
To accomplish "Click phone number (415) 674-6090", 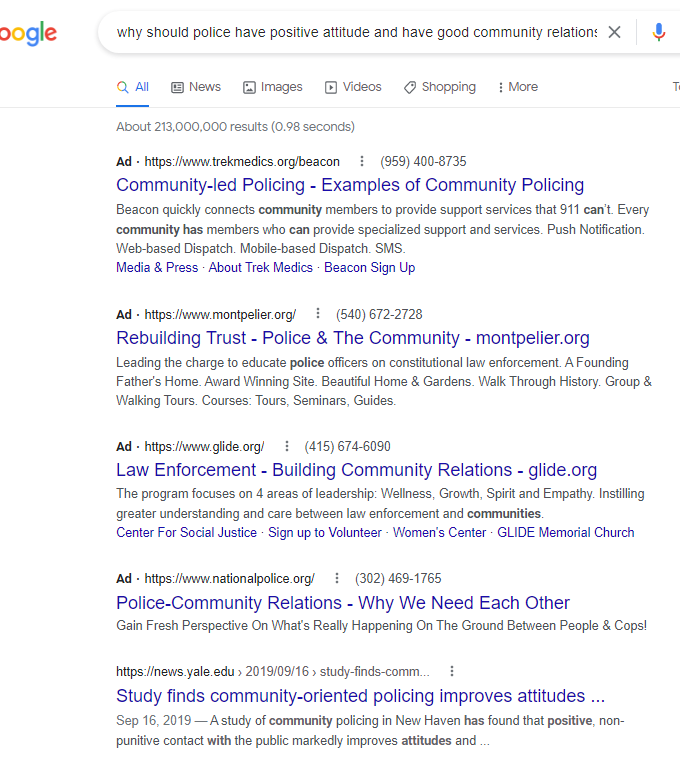I will [347, 446].
